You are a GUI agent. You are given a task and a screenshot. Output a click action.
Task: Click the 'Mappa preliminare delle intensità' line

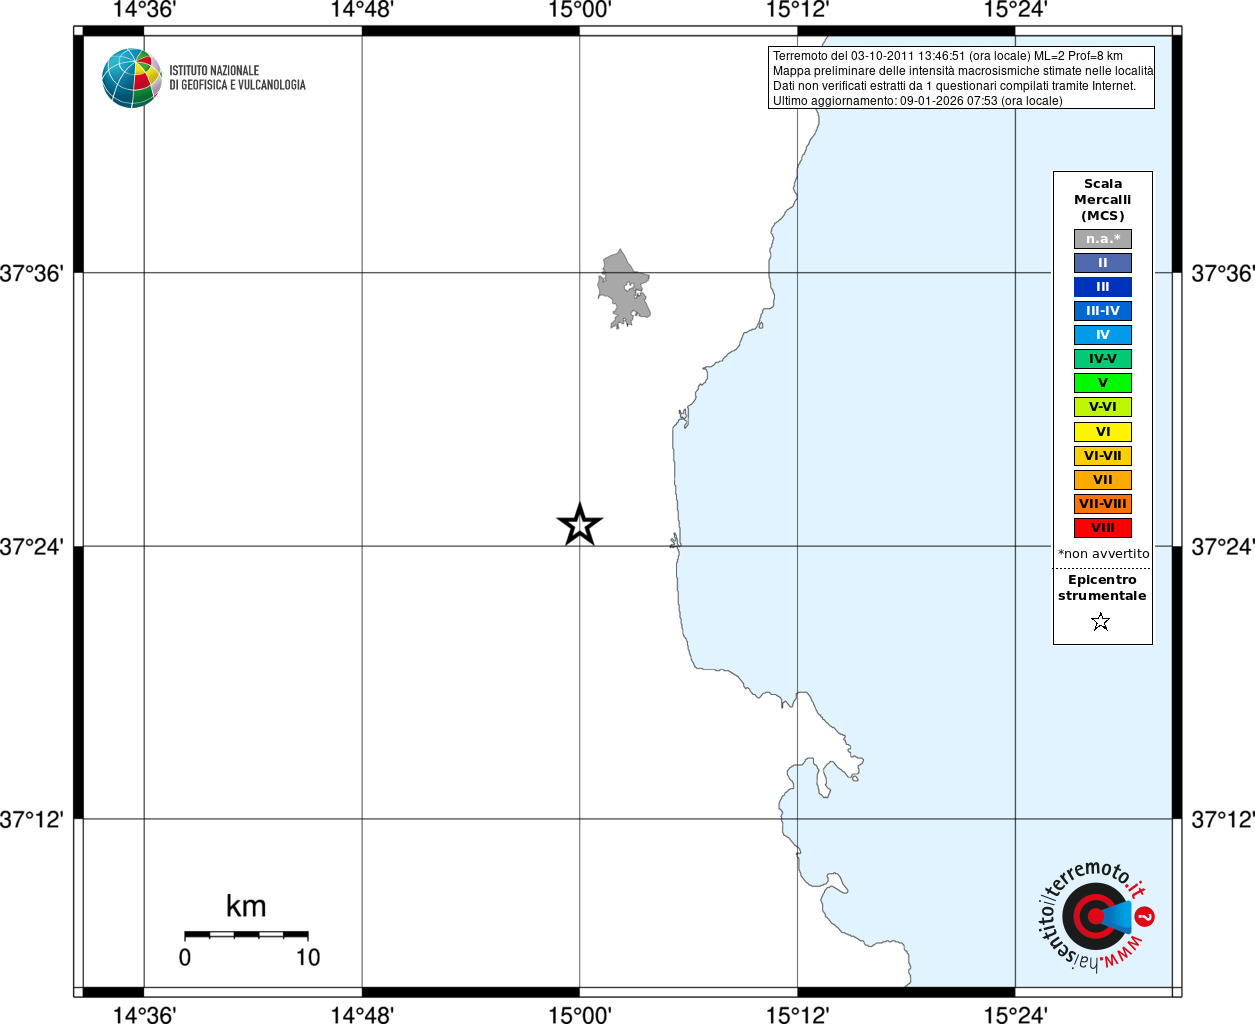[x=963, y=71]
